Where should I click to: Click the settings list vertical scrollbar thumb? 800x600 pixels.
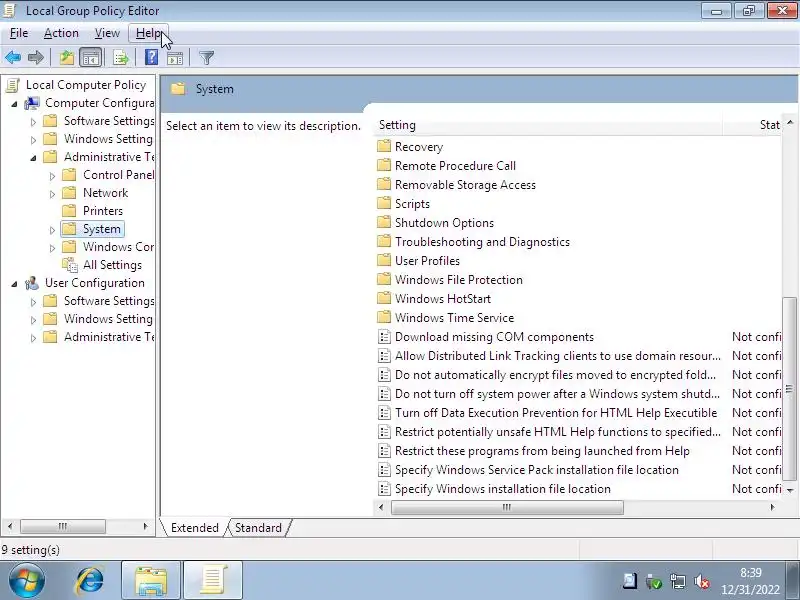[789, 389]
